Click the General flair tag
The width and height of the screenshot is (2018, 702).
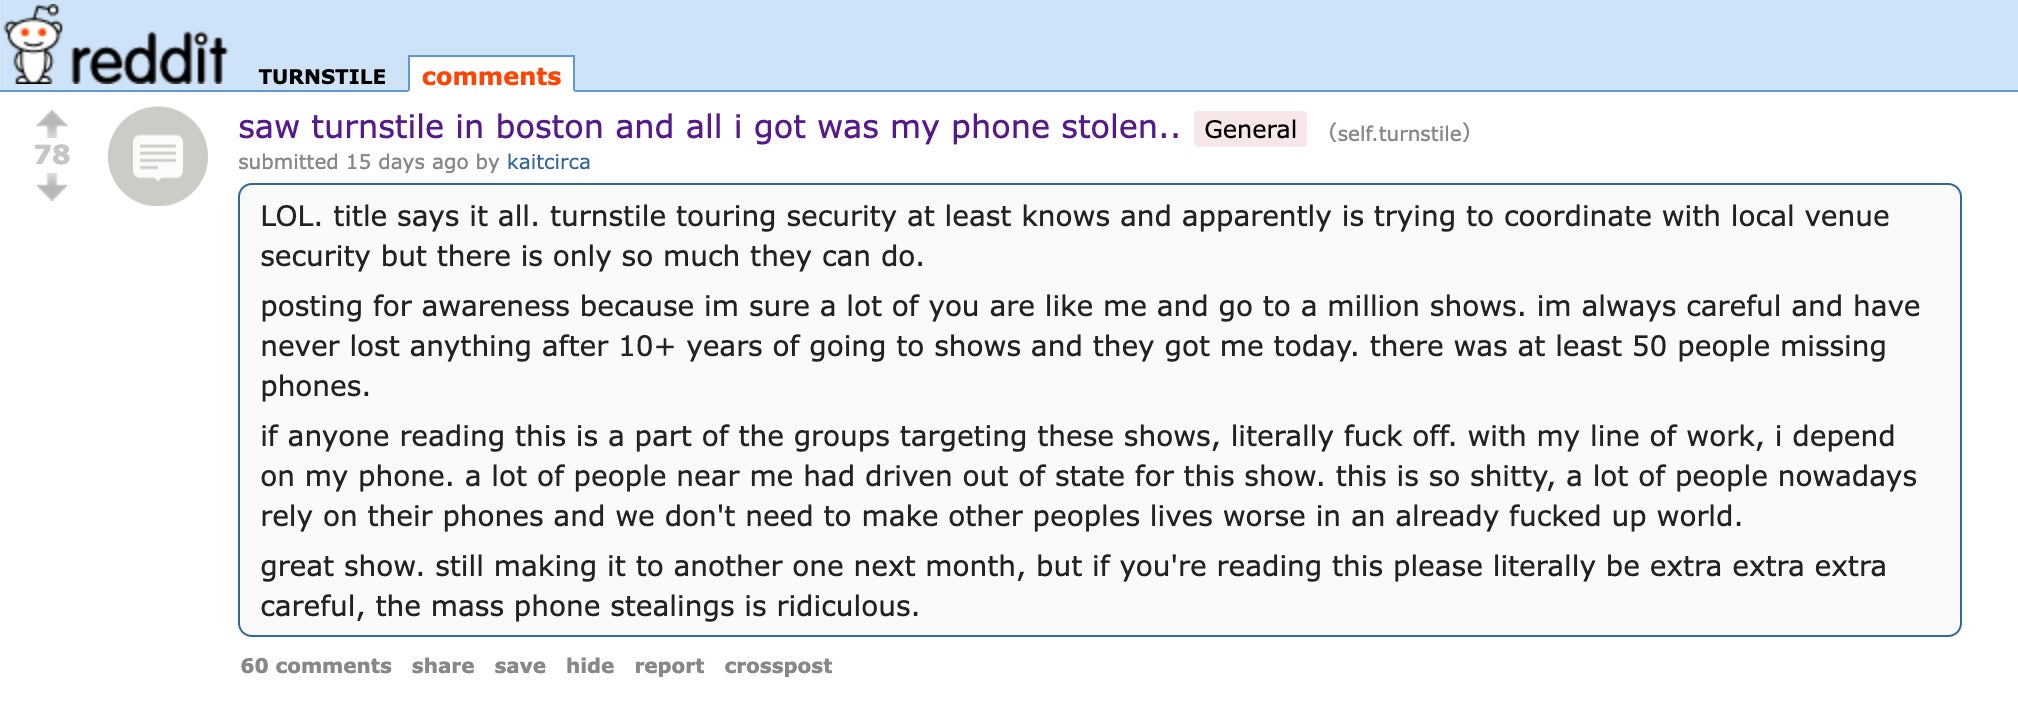1250,129
